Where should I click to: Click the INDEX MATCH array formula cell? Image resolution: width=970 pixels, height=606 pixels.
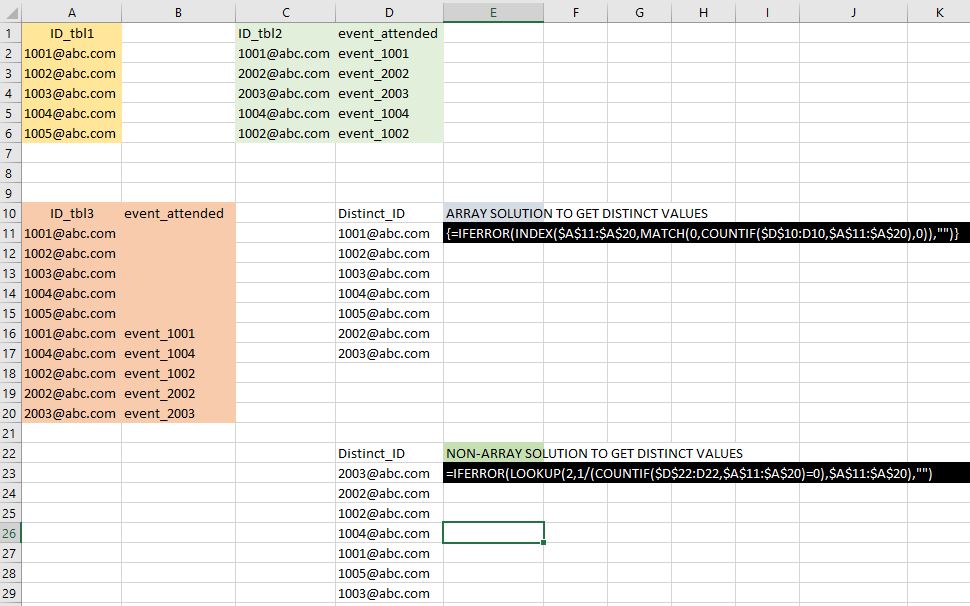[x=706, y=233]
